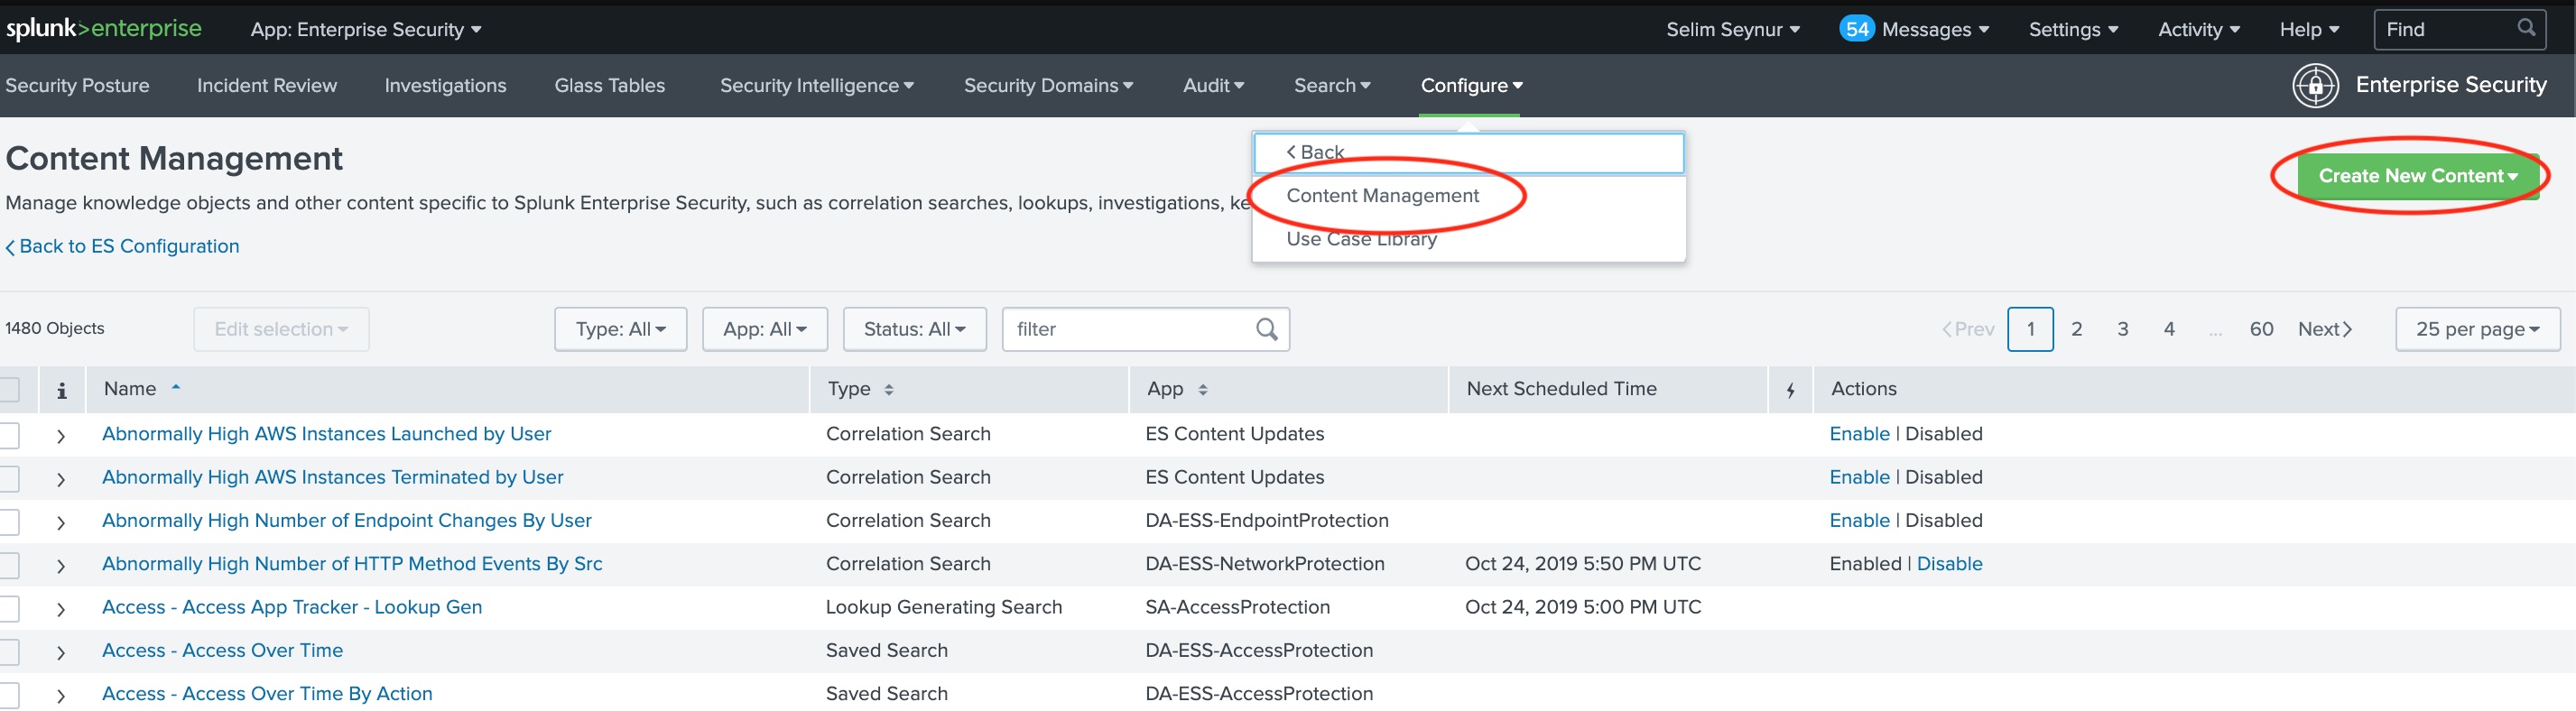The image size is (2576, 711).
Task: Tick checkbox for Abnormally High AWS Instances Launched
Action: (10, 435)
